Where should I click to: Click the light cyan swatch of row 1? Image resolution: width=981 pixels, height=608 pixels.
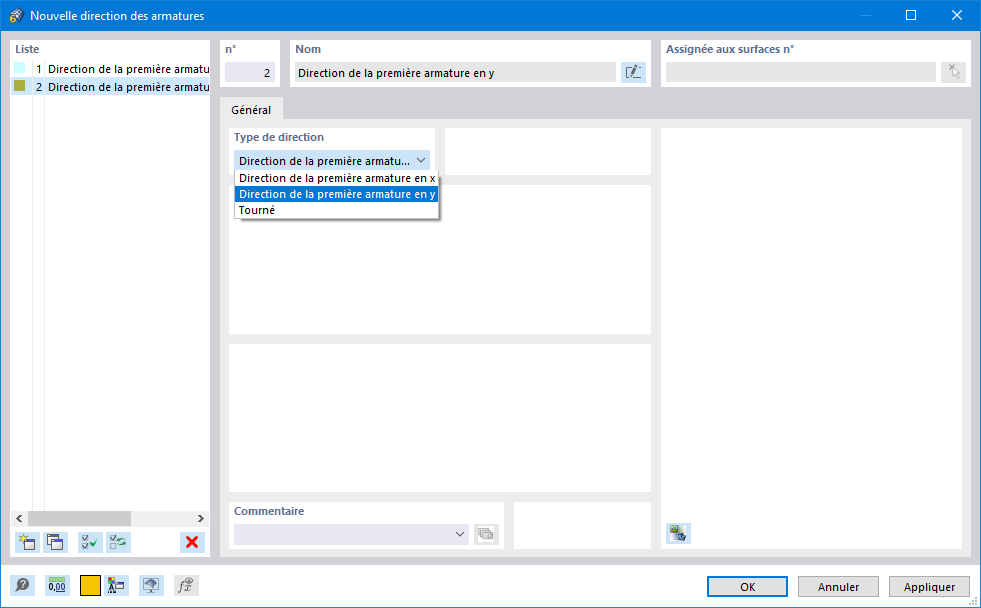point(19,68)
